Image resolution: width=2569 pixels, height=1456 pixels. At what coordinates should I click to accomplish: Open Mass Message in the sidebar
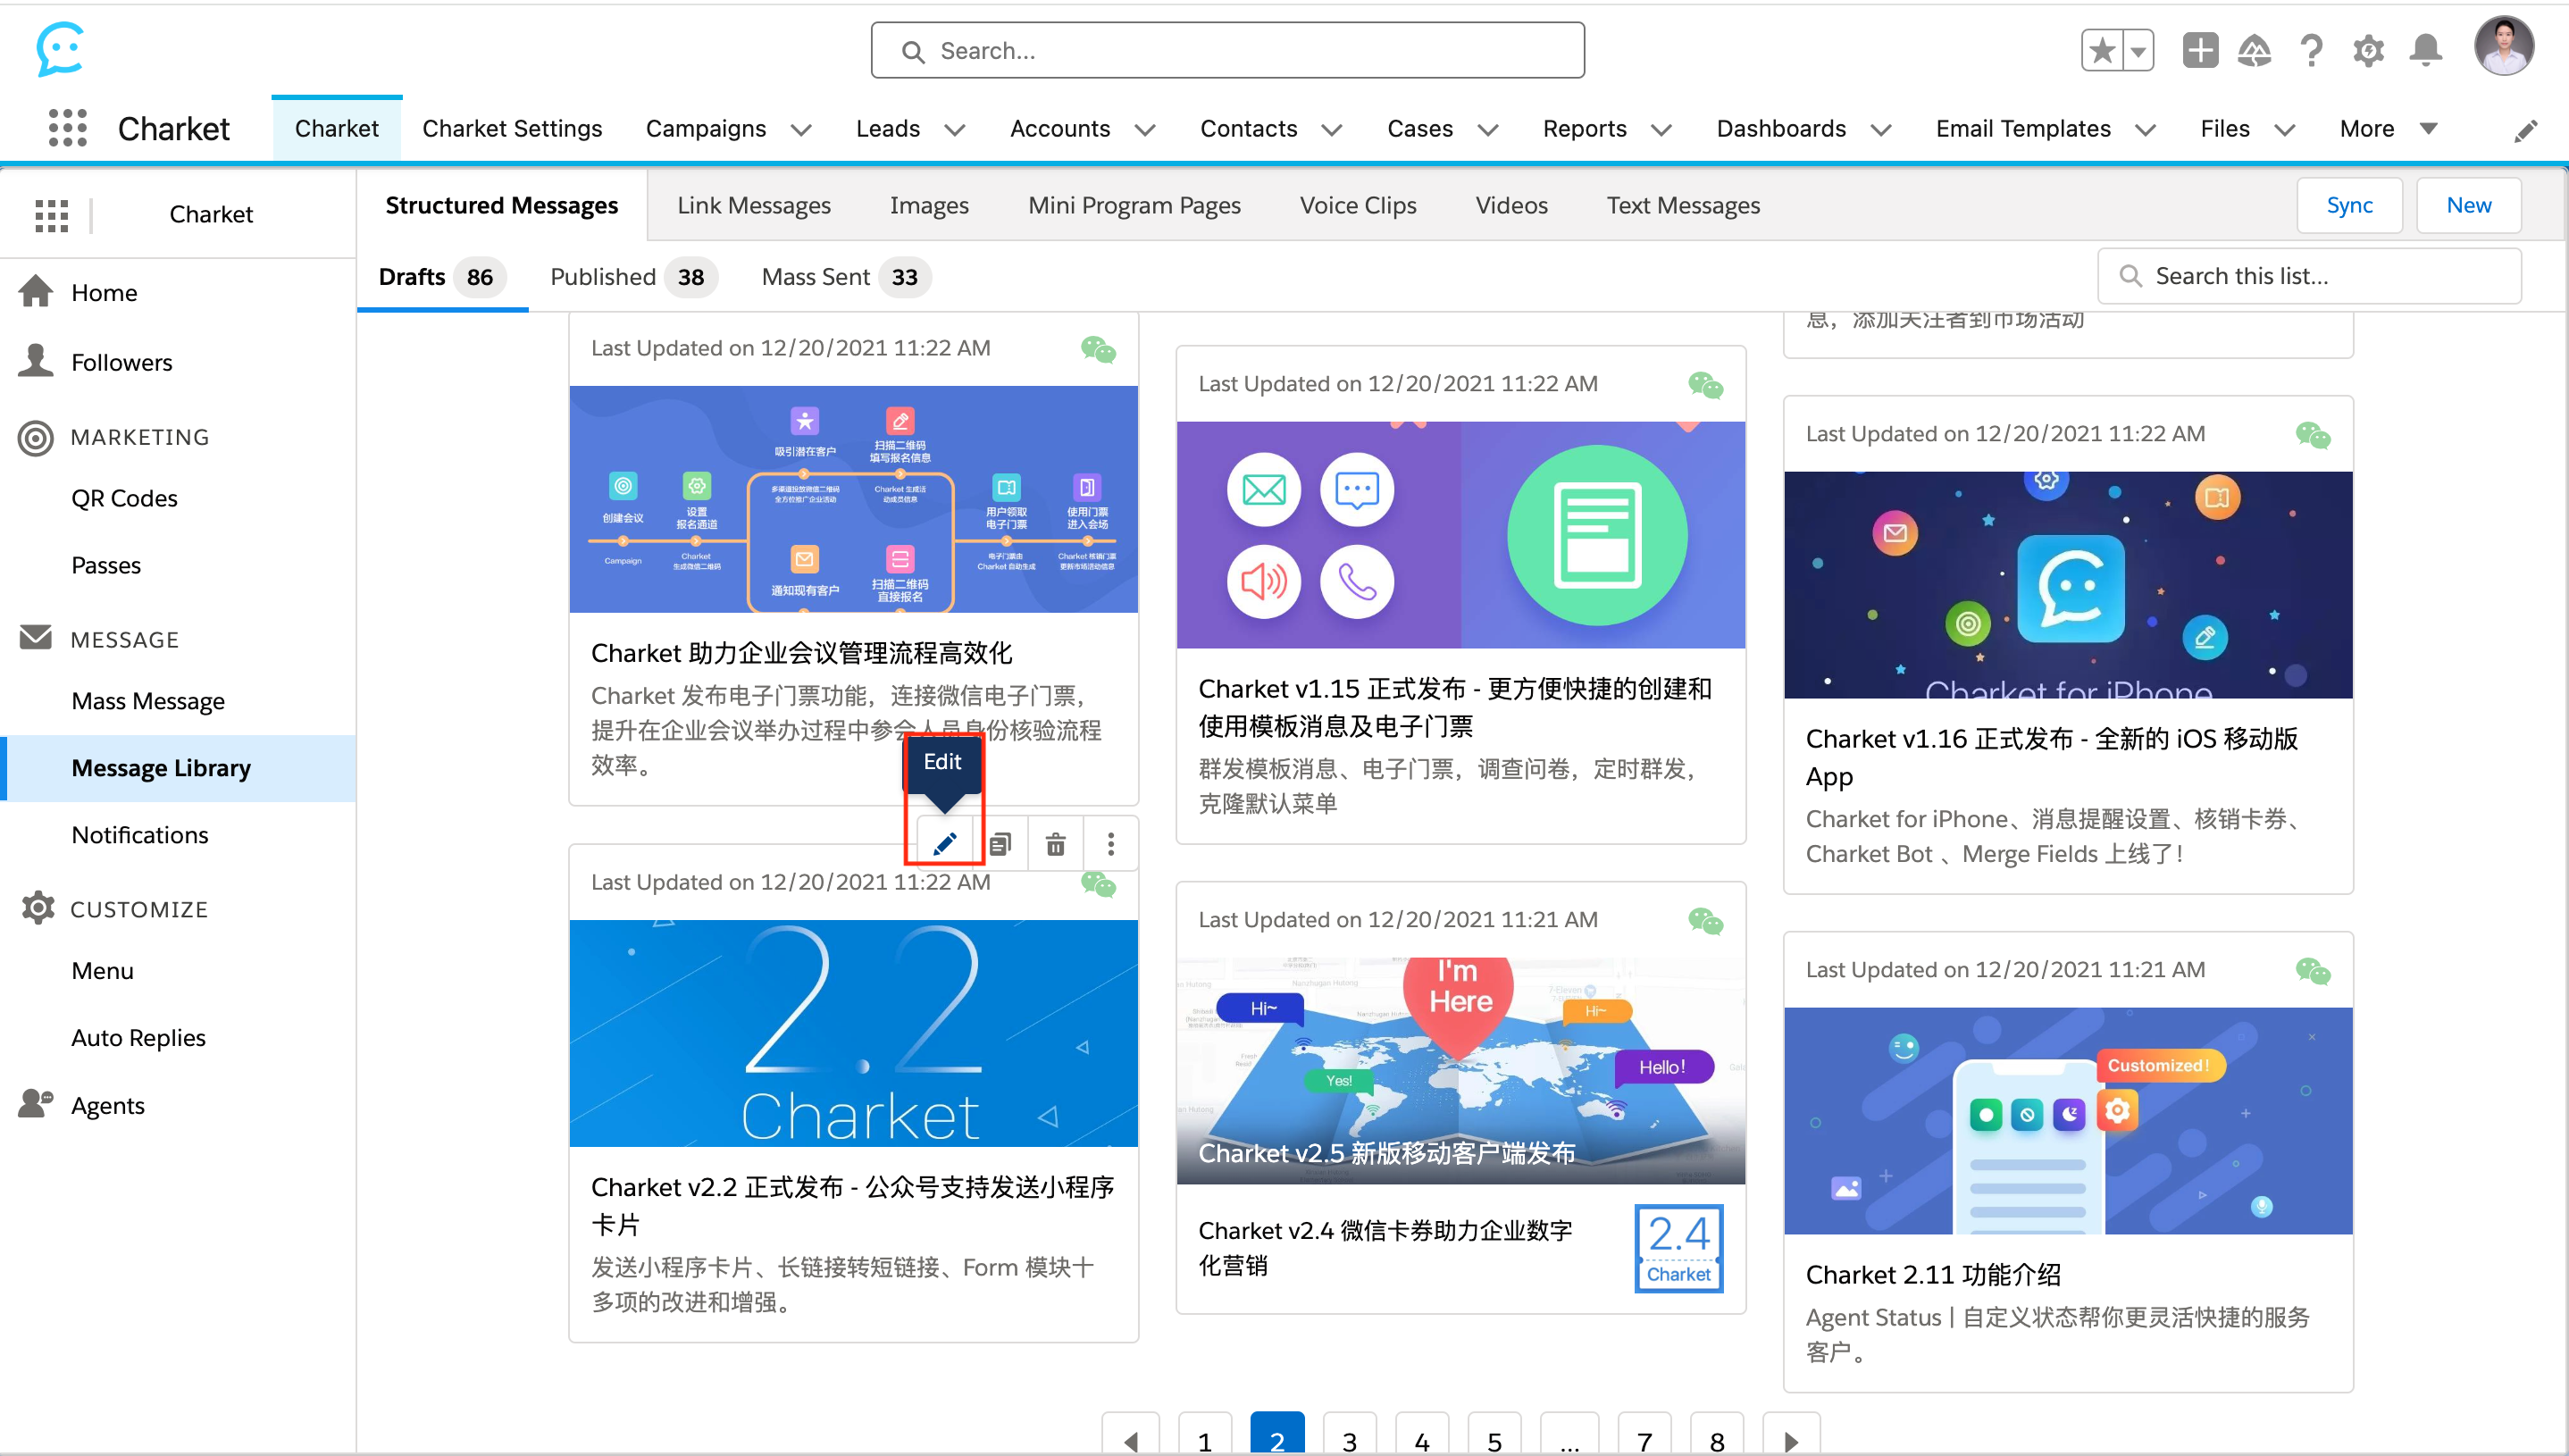pos(148,701)
